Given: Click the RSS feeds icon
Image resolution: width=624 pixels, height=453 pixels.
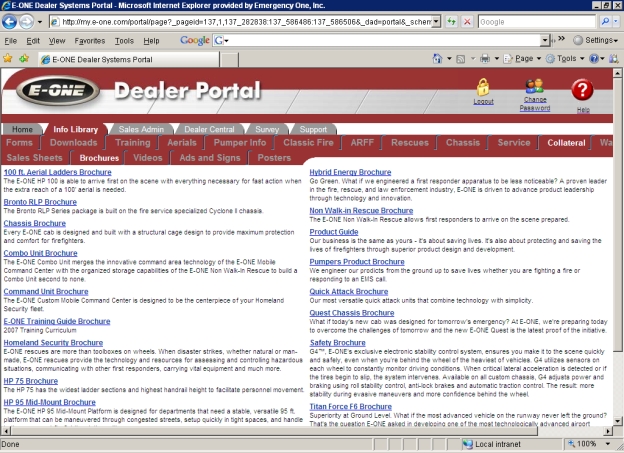Looking at the screenshot, I should pos(460,59).
